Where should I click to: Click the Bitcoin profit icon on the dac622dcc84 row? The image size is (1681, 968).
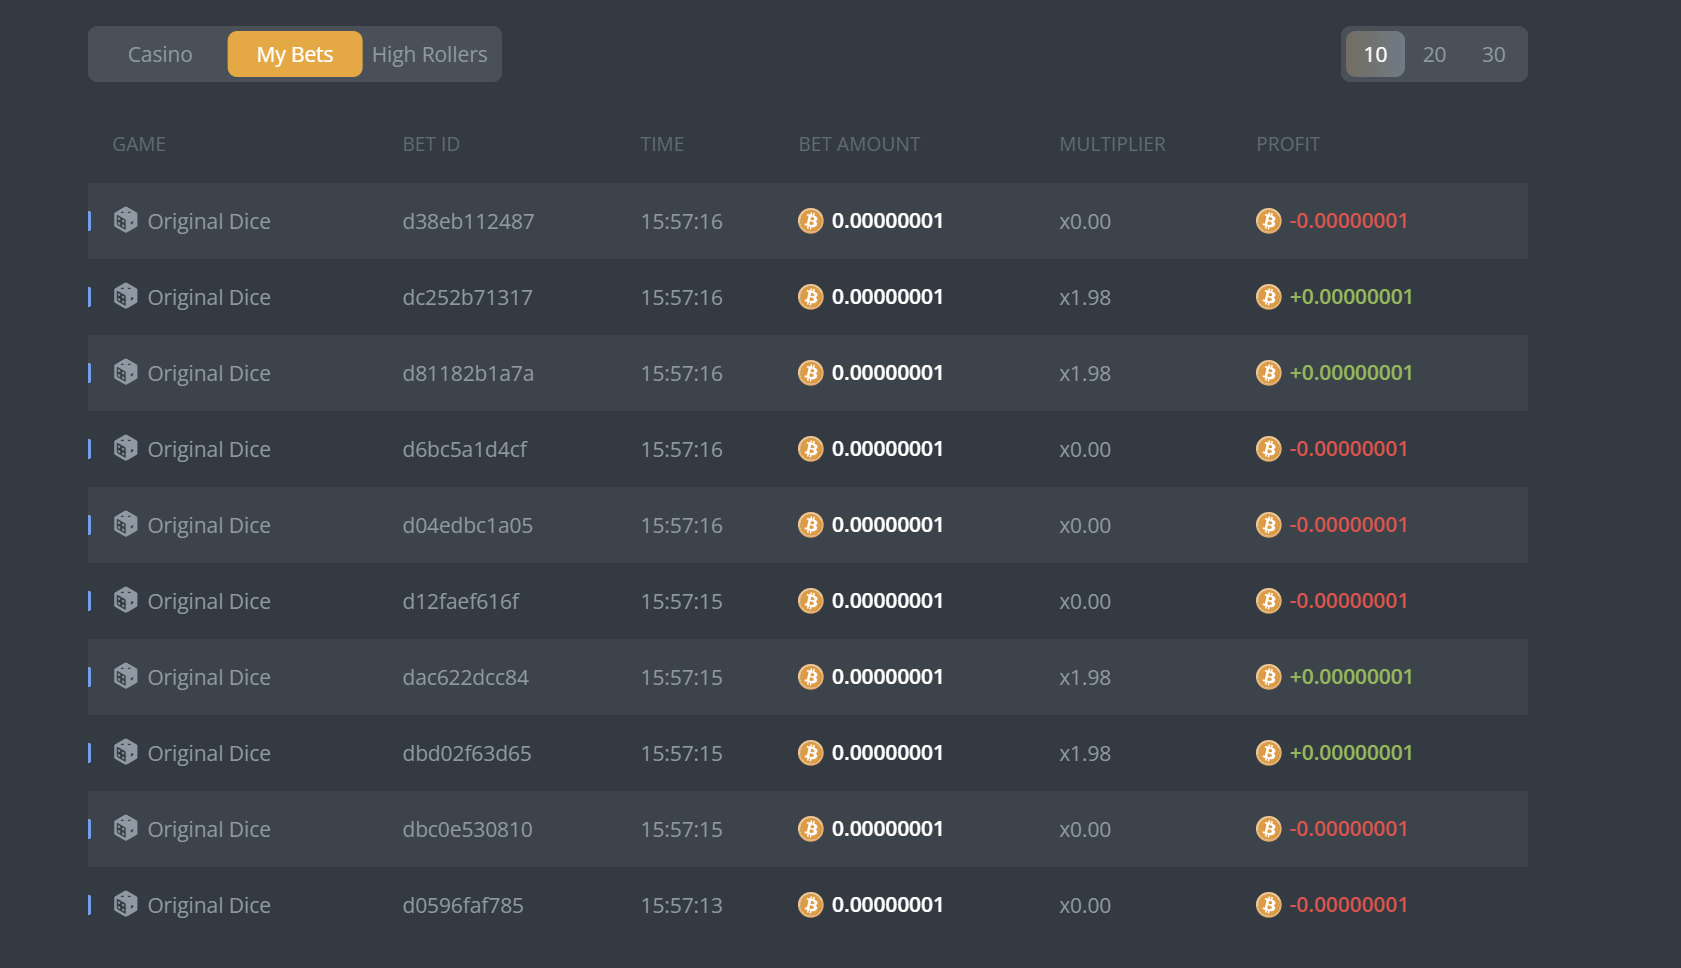pyautogui.click(x=1268, y=676)
